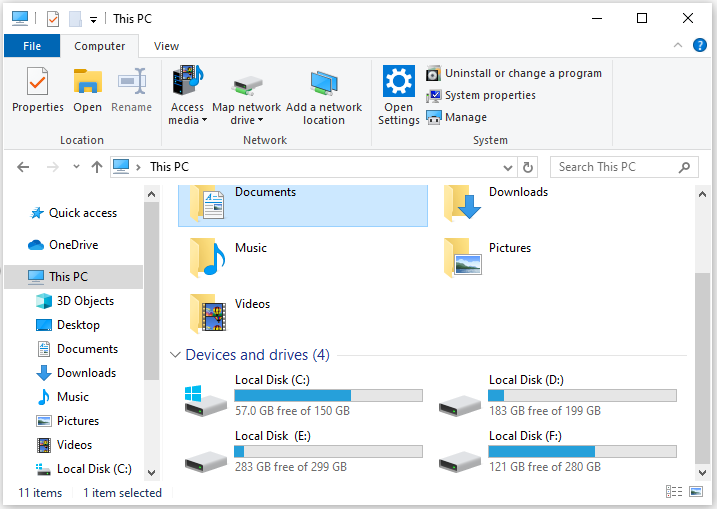This screenshot has width=717, height=509.
Task: Click the F: drive usage bar
Action: pos(582,452)
